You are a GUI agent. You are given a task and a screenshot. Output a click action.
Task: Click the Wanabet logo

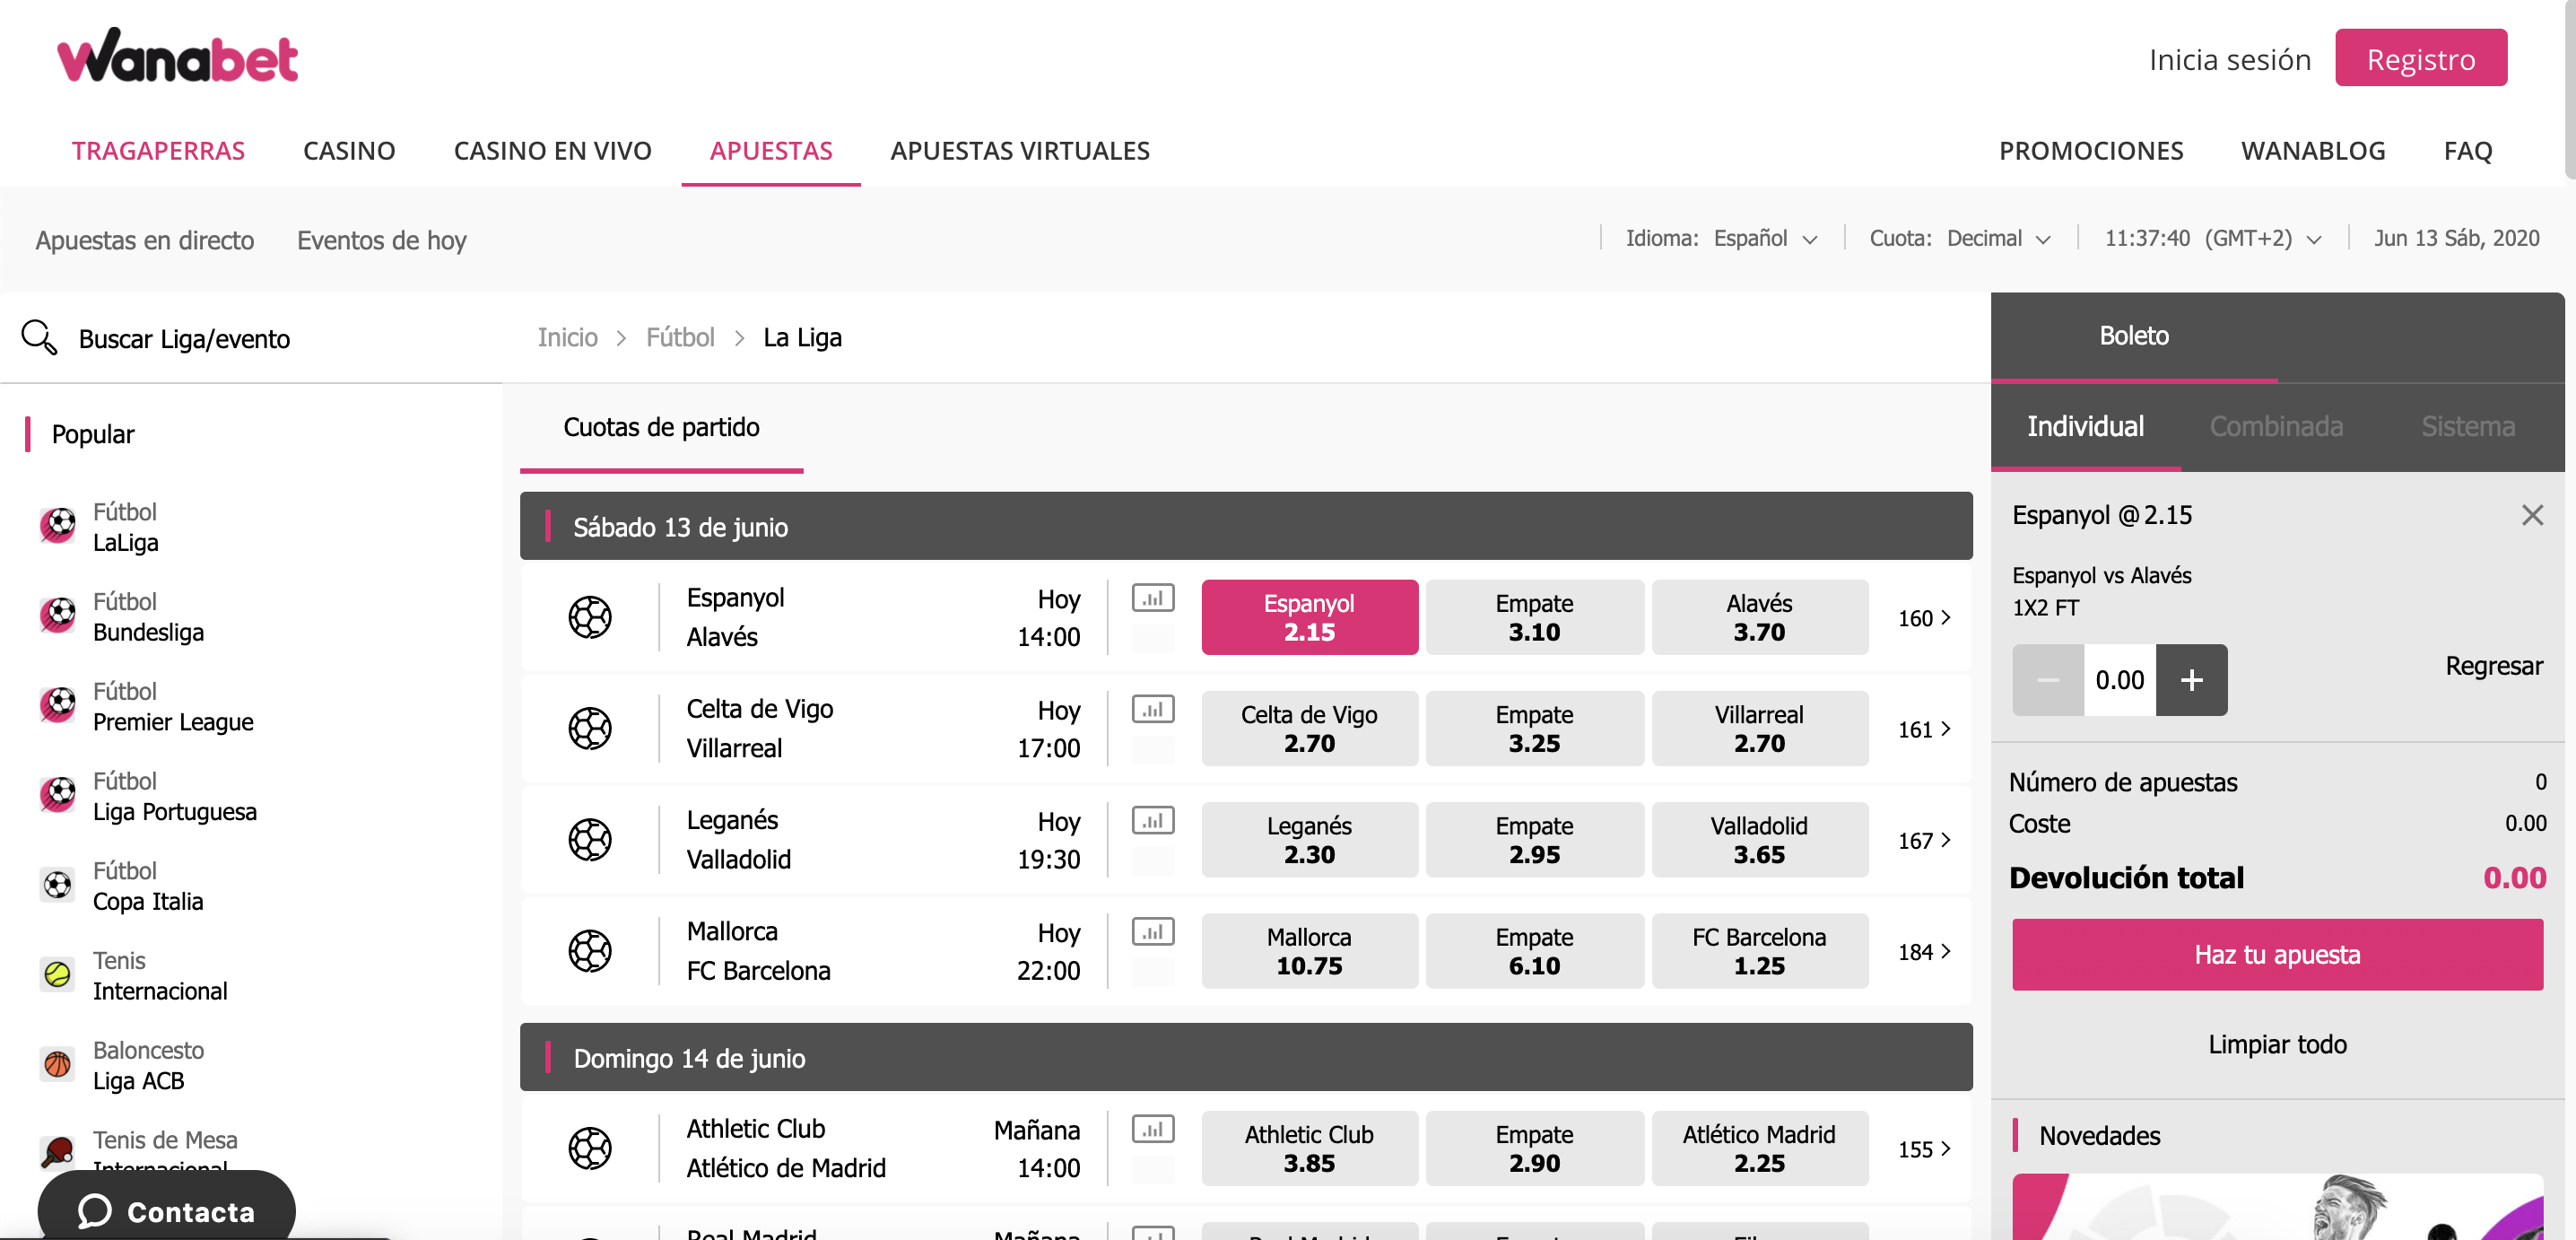tap(177, 55)
